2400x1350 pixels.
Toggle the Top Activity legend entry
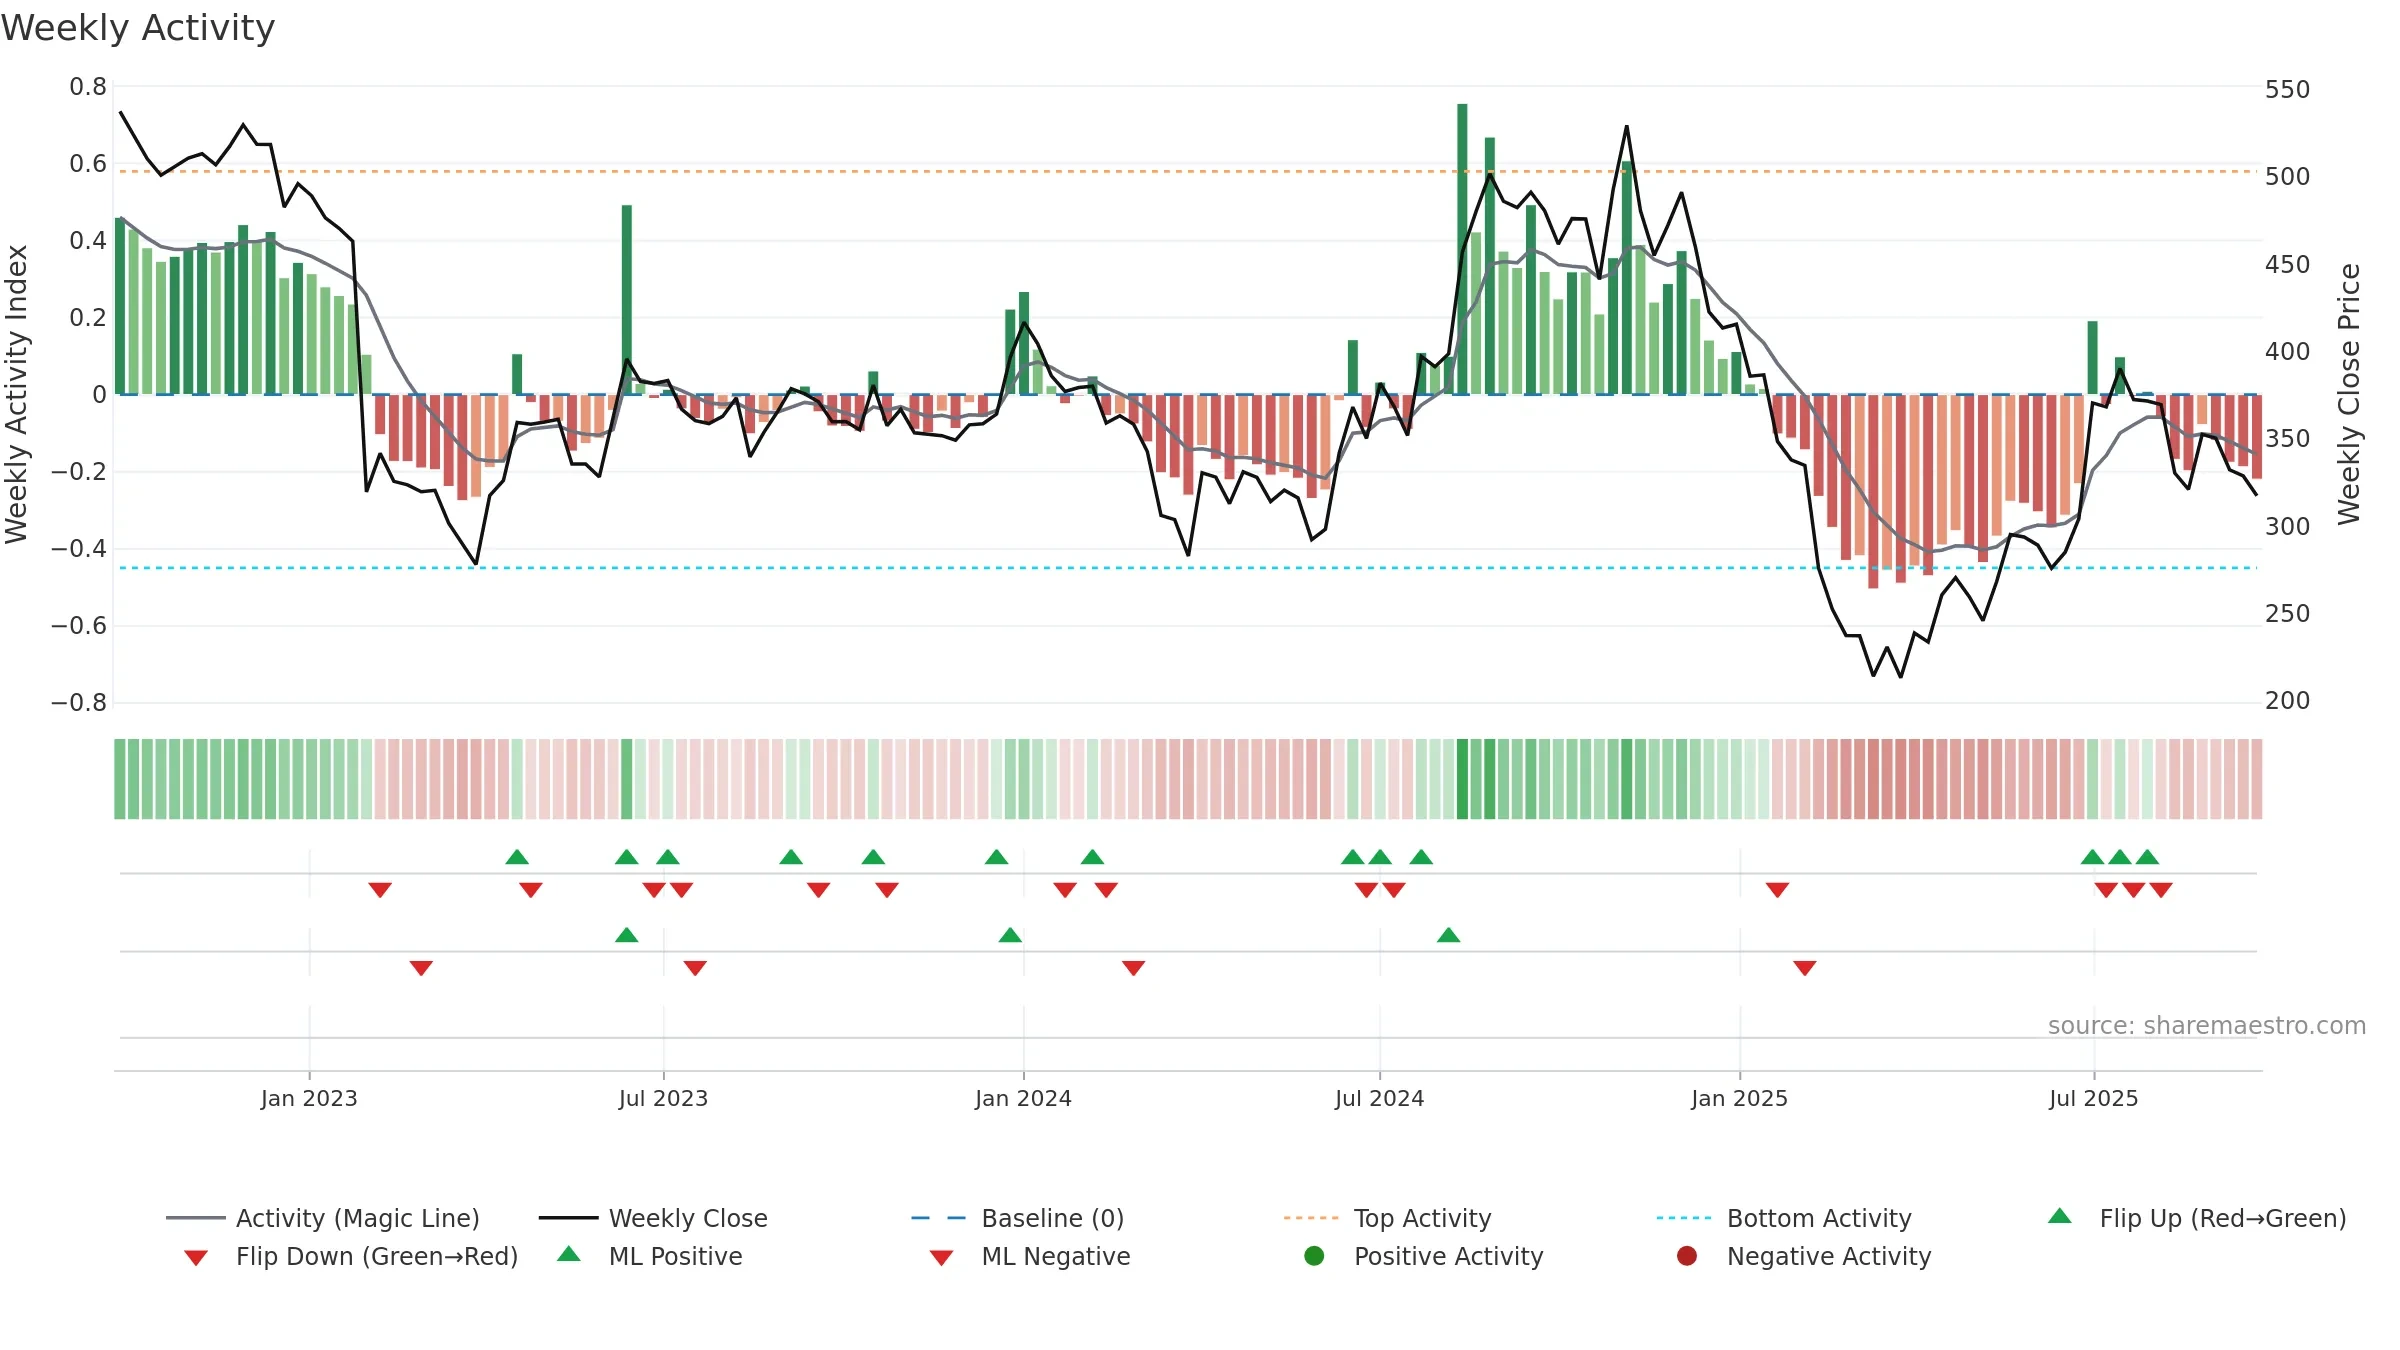click(1387, 1218)
